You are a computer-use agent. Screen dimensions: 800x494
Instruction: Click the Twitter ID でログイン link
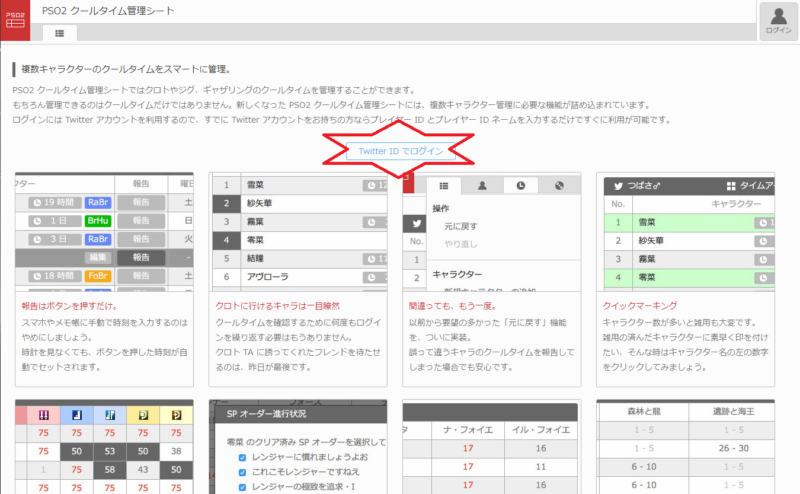pyautogui.click(x=400, y=150)
